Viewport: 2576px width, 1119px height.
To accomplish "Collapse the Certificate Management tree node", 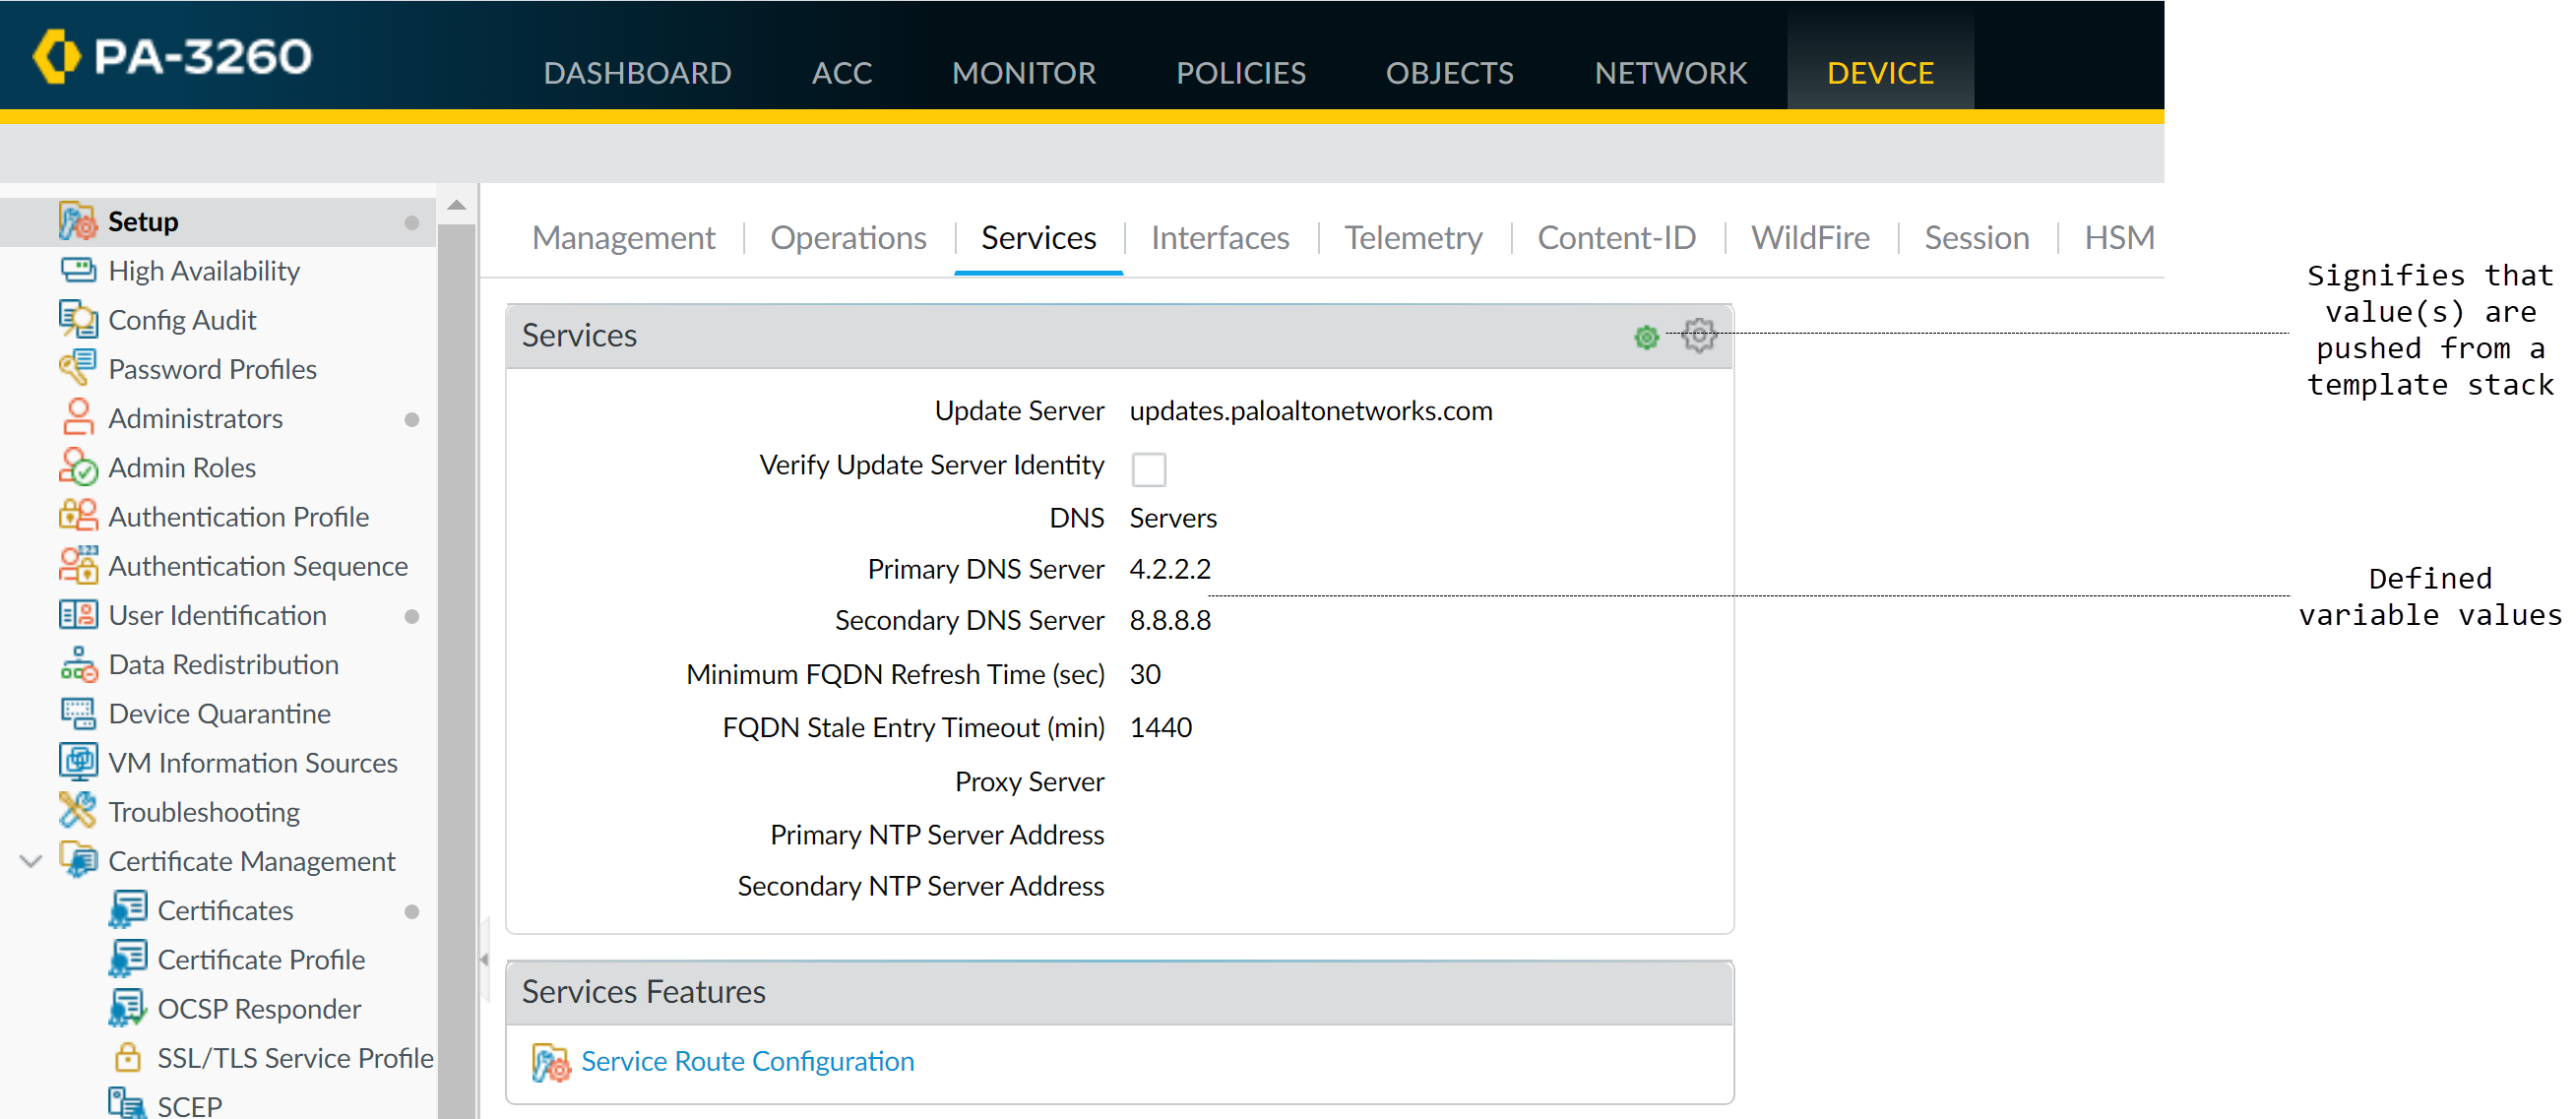I will [31, 861].
